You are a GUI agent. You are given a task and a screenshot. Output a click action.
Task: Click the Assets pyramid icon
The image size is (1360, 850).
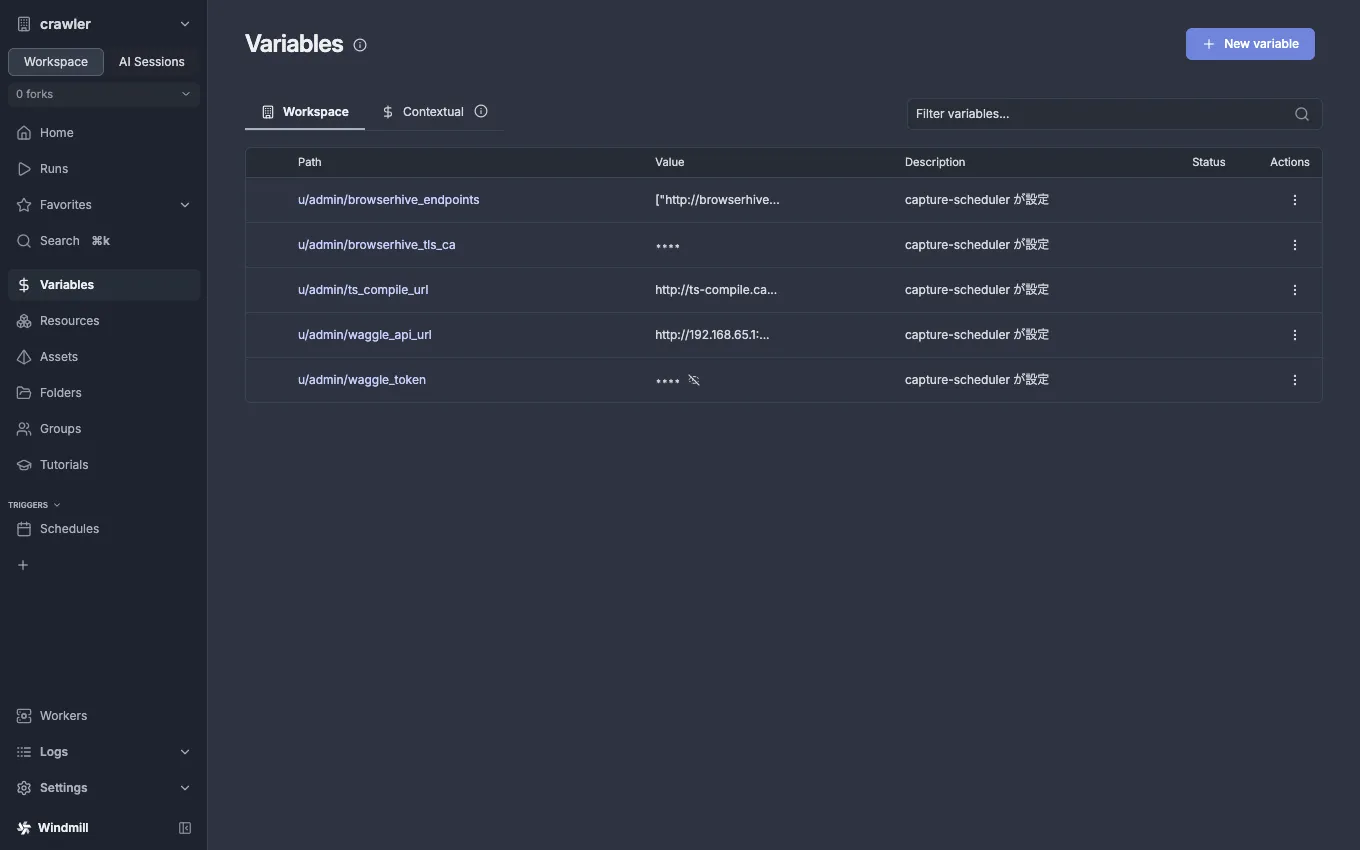click(x=24, y=357)
